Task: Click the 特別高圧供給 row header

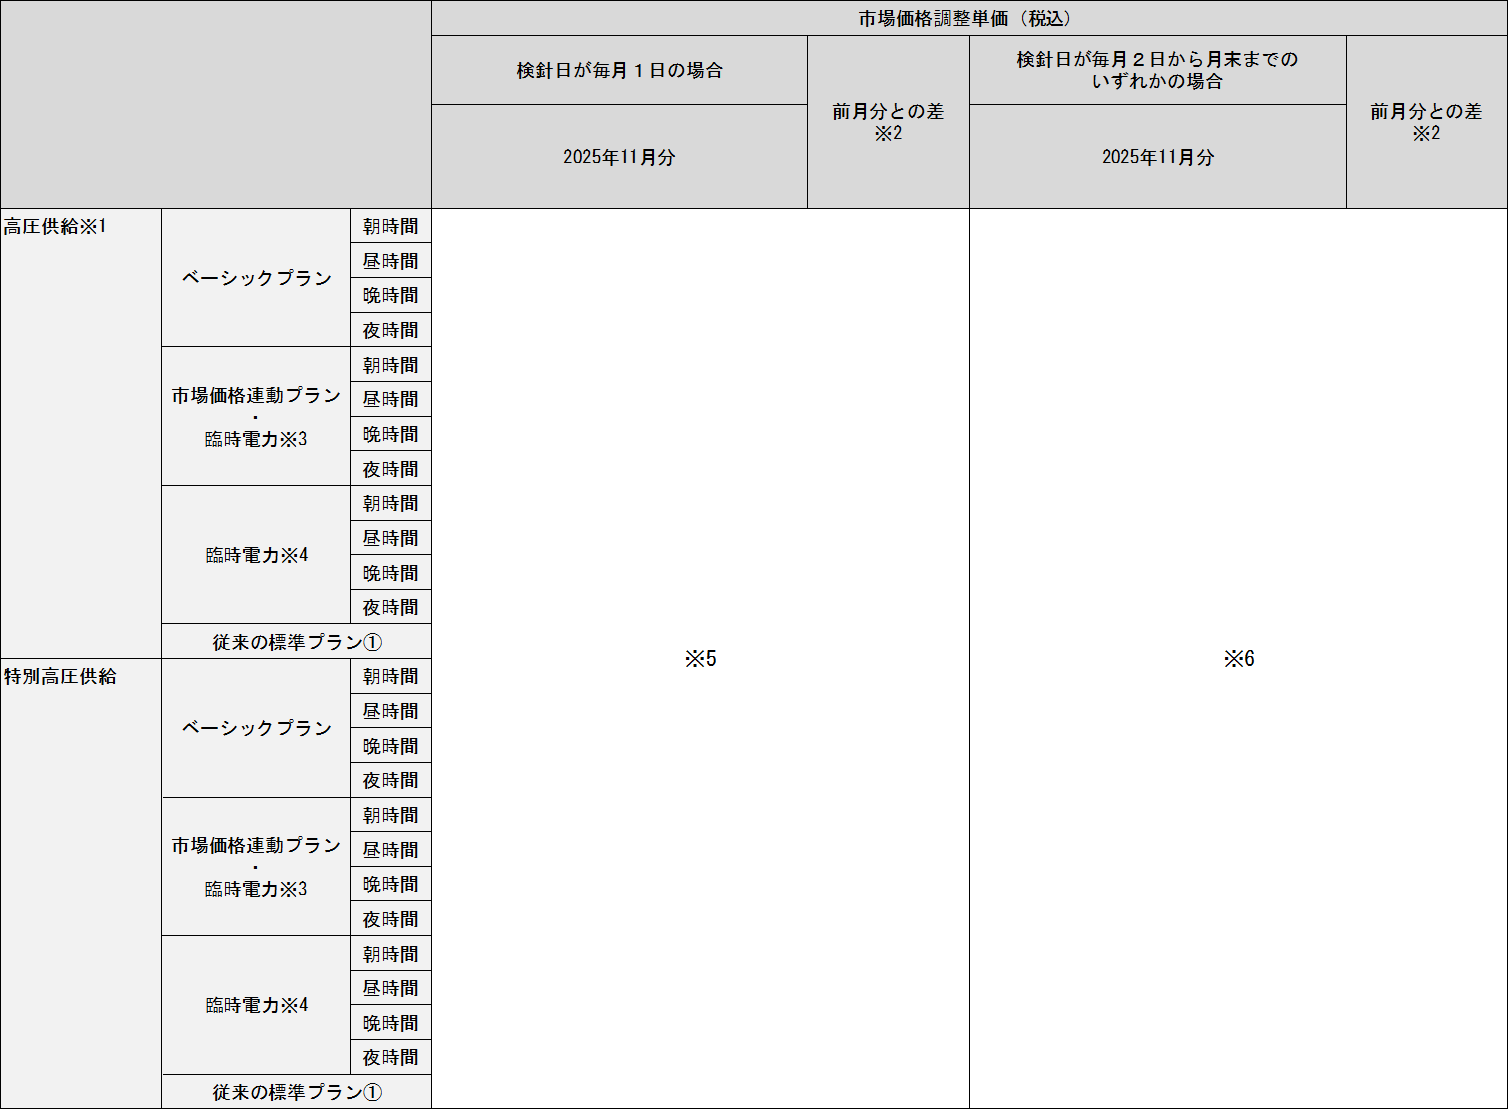Action: [x=60, y=677]
